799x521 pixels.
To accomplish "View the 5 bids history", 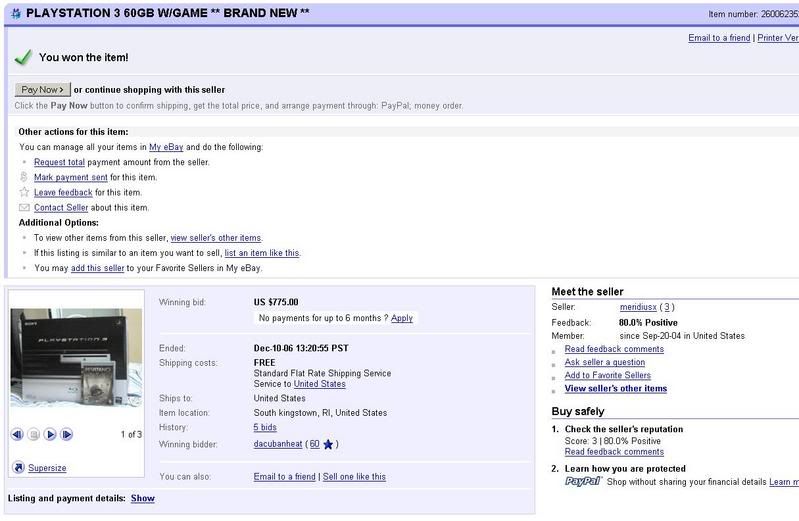I will [x=265, y=428].
